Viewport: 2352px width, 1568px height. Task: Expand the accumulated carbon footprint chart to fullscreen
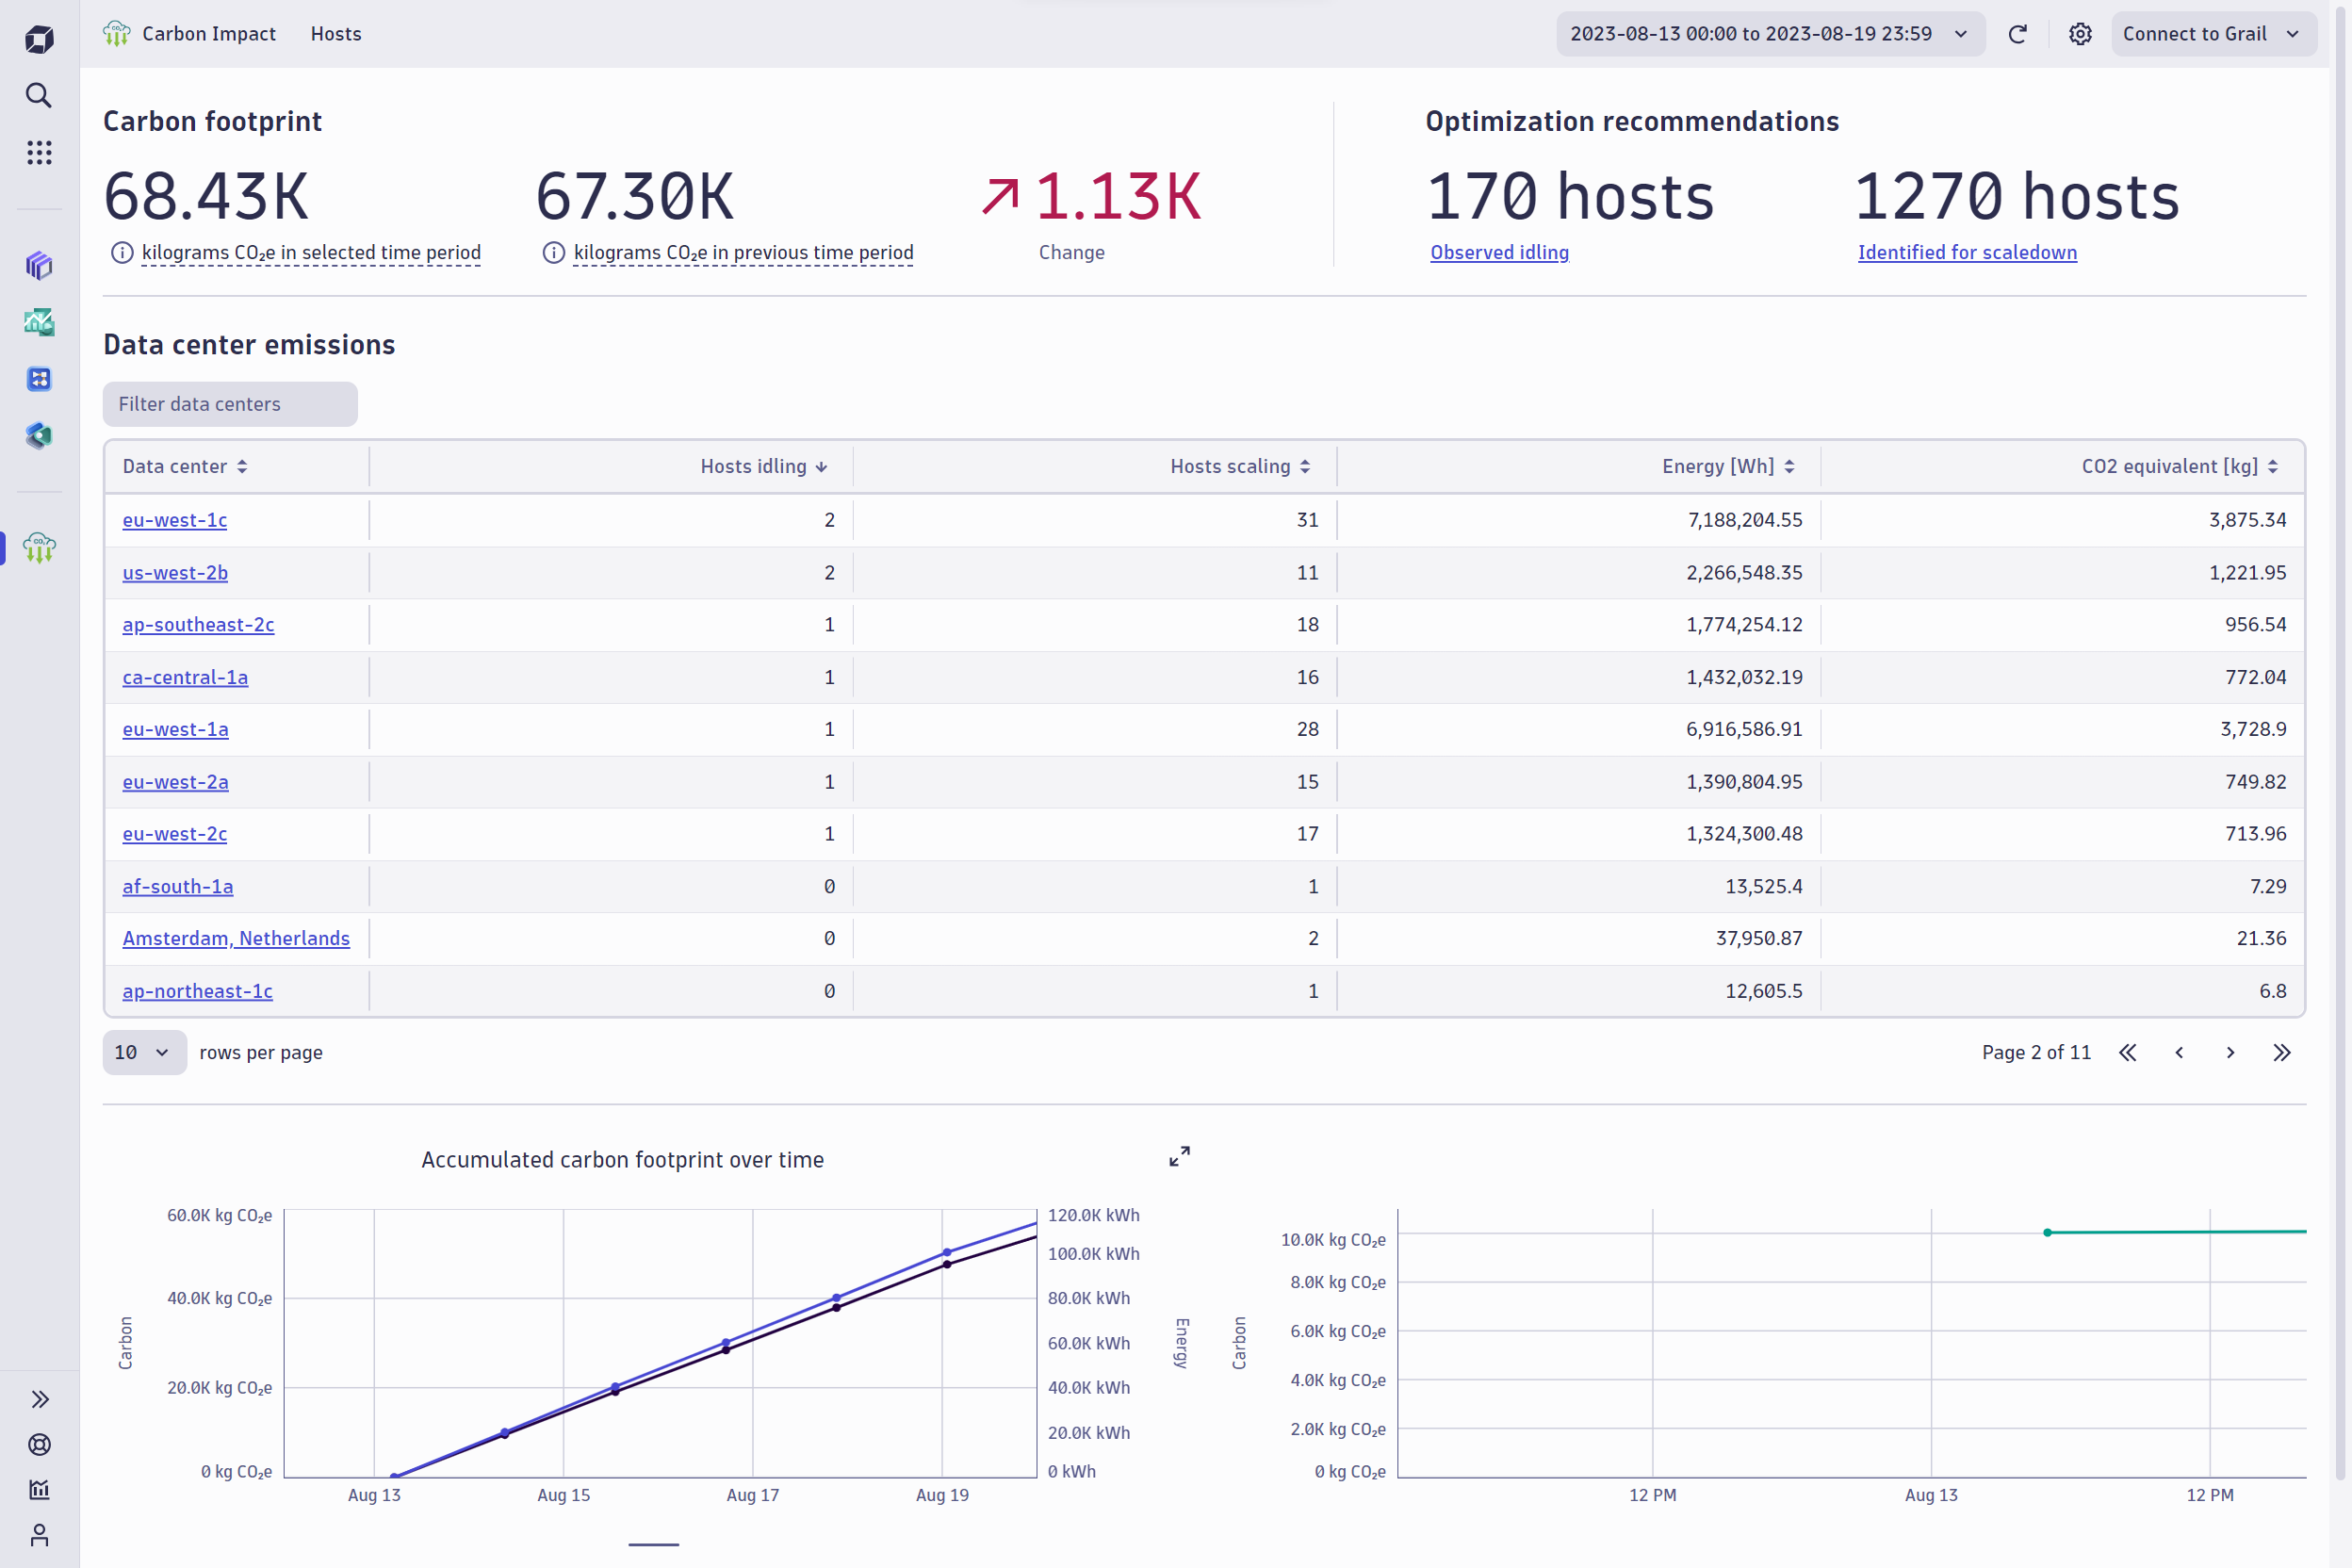coord(1178,1156)
